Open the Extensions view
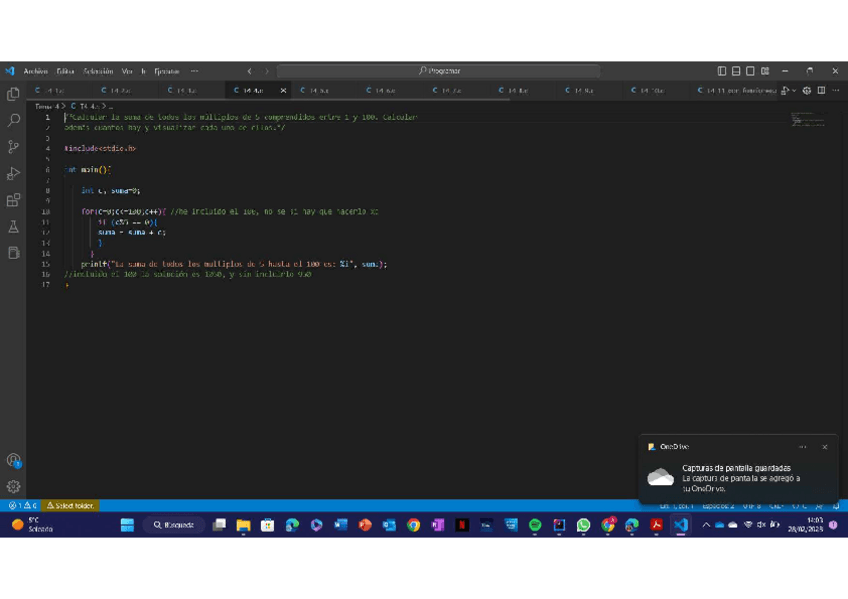The width and height of the screenshot is (848, 599). [13, 201]
